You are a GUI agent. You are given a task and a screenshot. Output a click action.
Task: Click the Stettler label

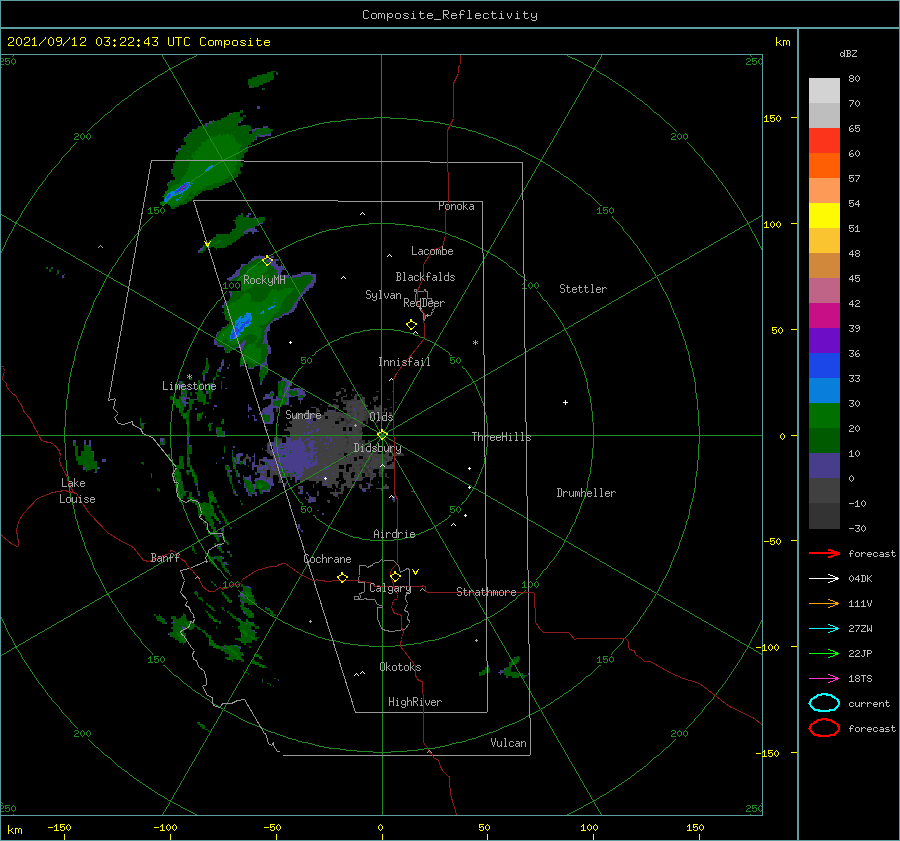[x=583, y=289]
